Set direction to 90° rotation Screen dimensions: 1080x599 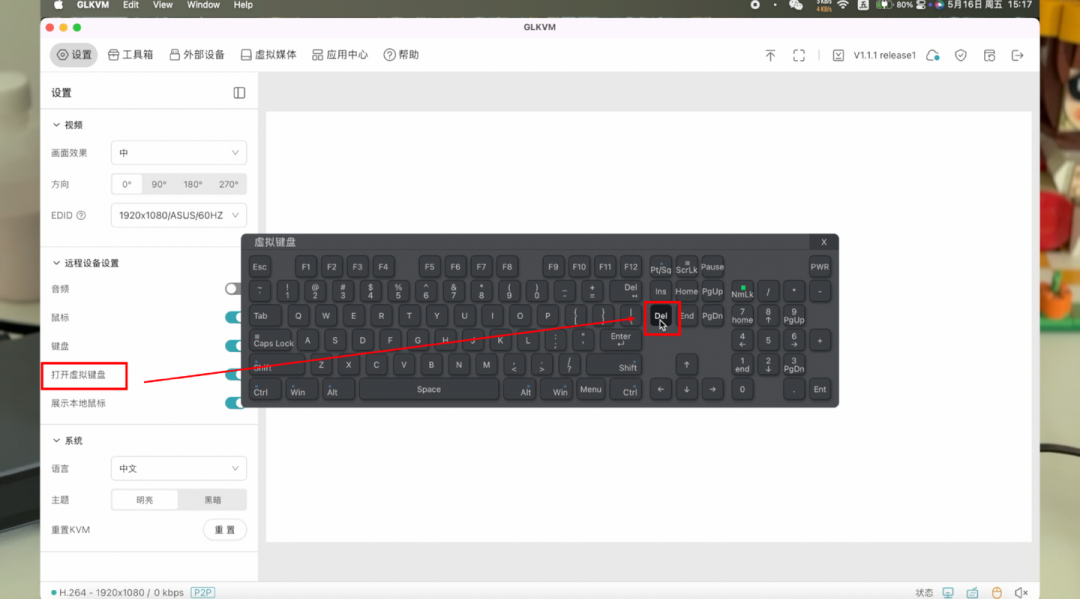(x=159, y=185)
